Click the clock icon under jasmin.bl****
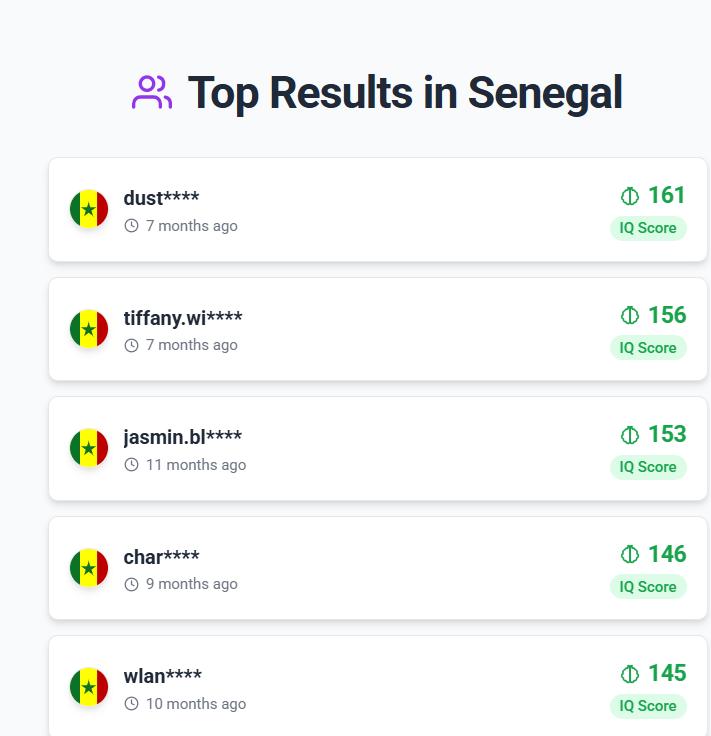The height and width of the screenshot is (736, 711). coord(131,465)
